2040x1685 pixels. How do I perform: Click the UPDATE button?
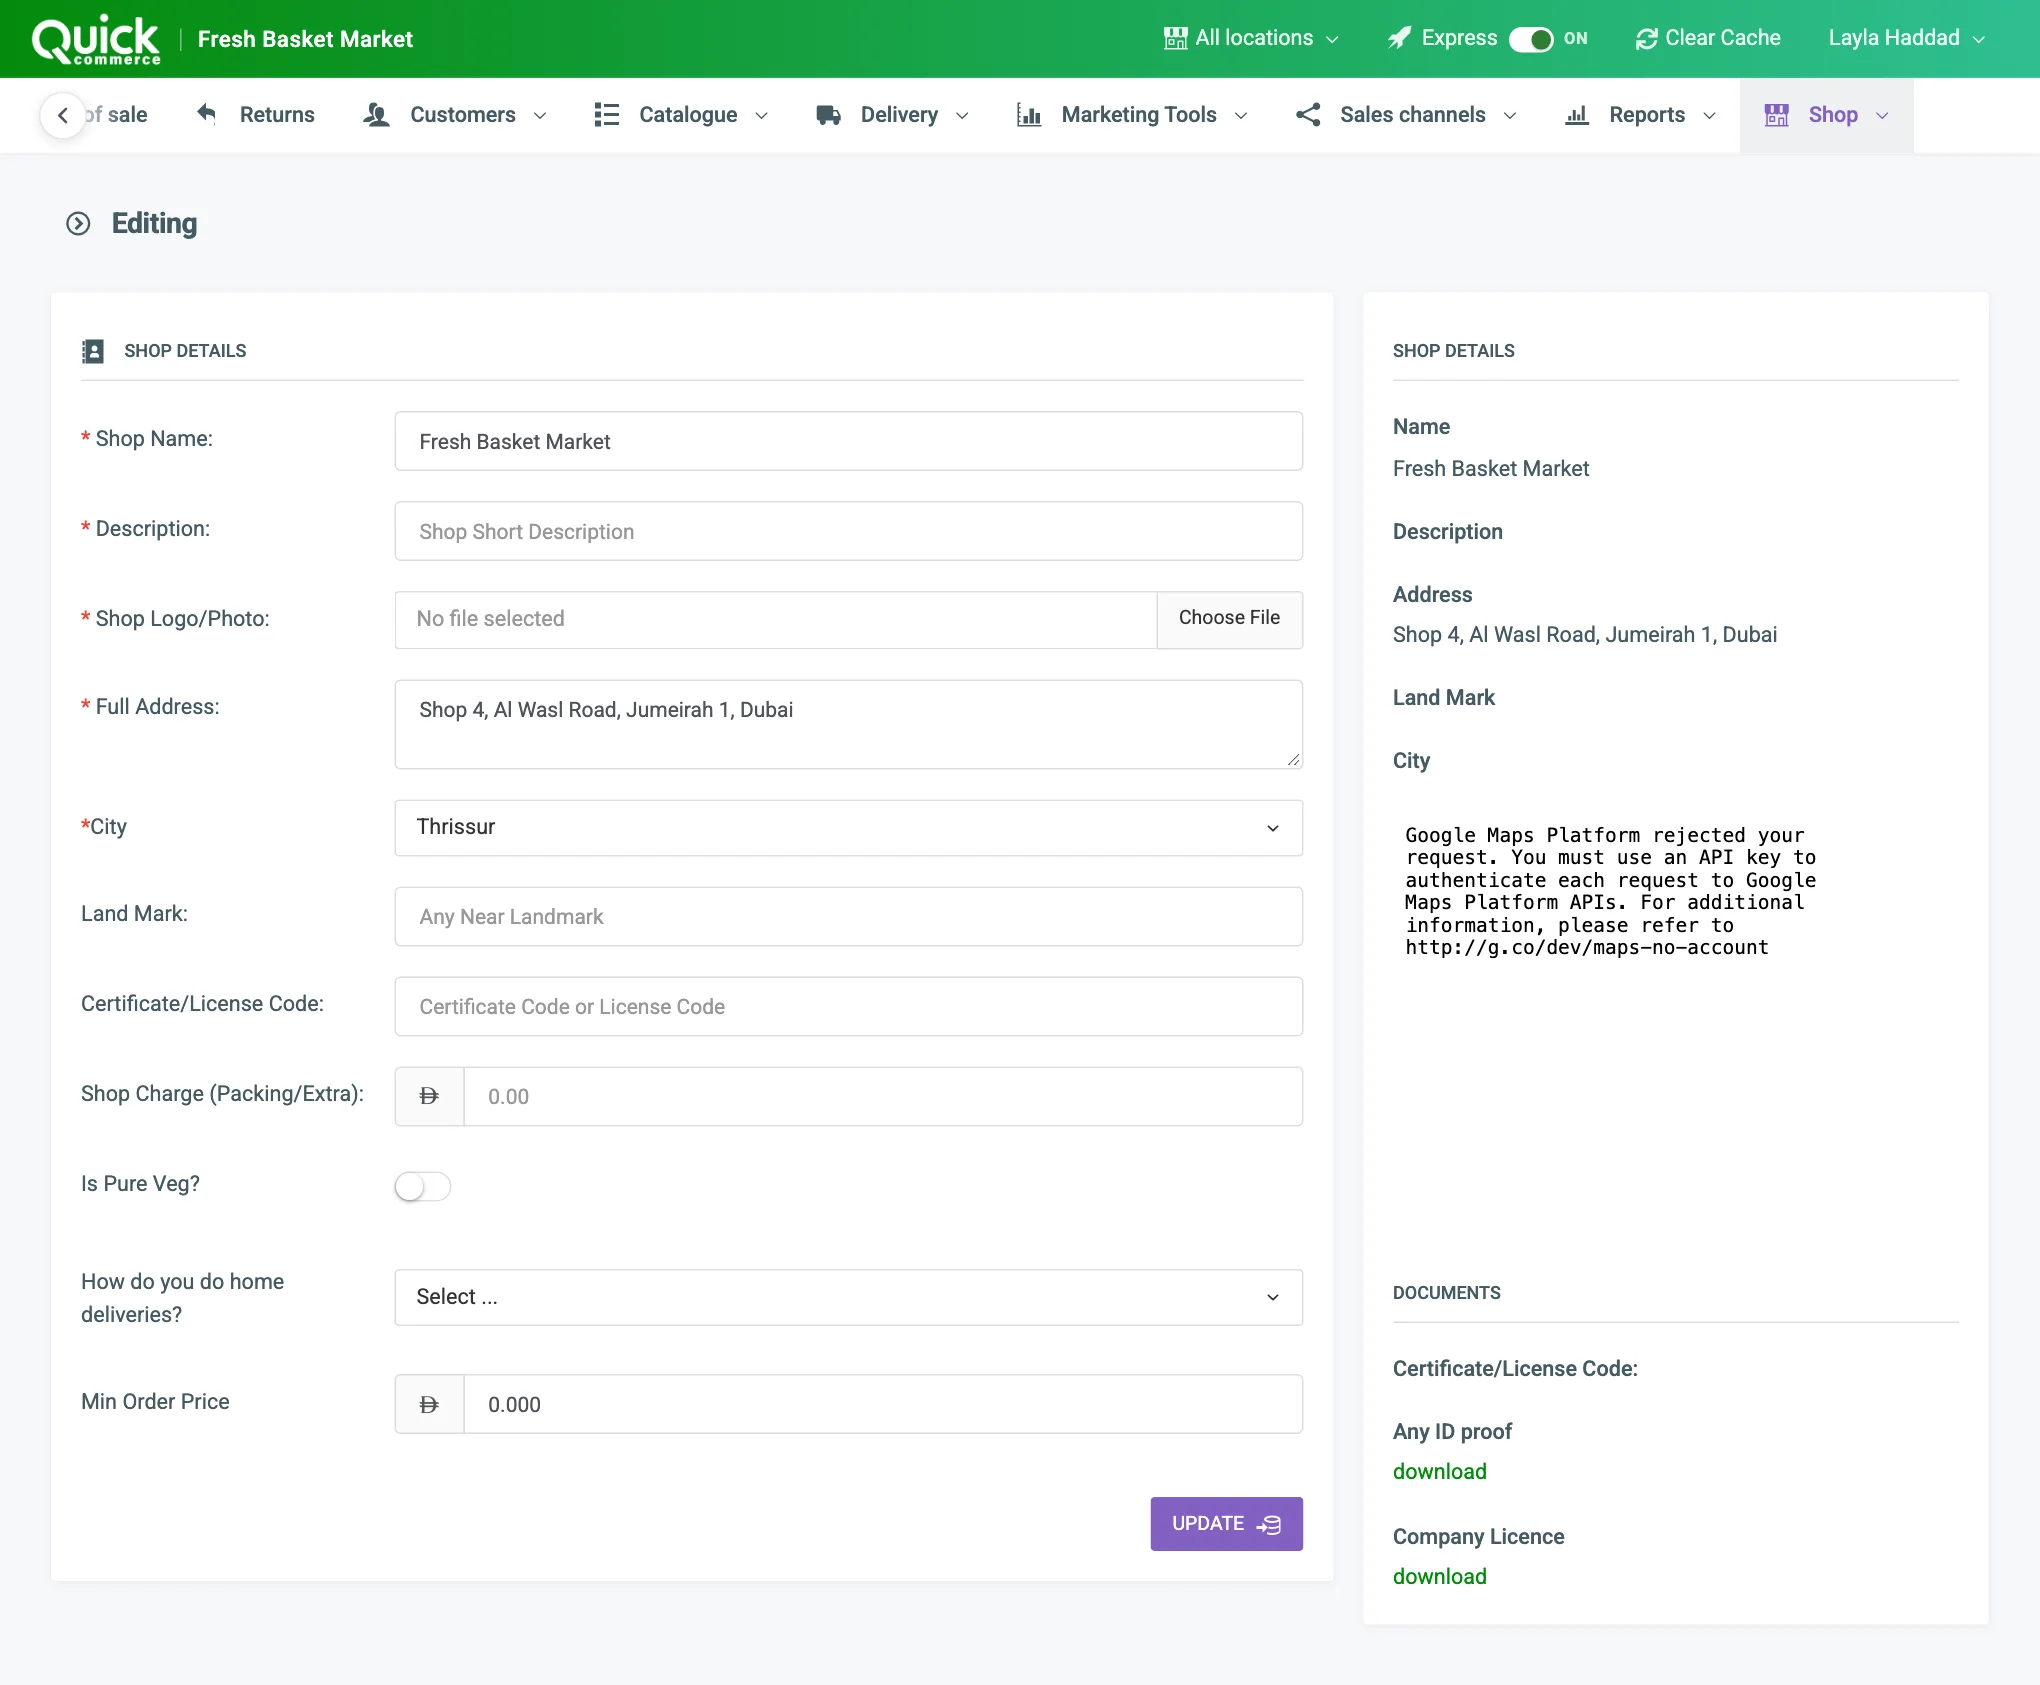(1227, 1524)
